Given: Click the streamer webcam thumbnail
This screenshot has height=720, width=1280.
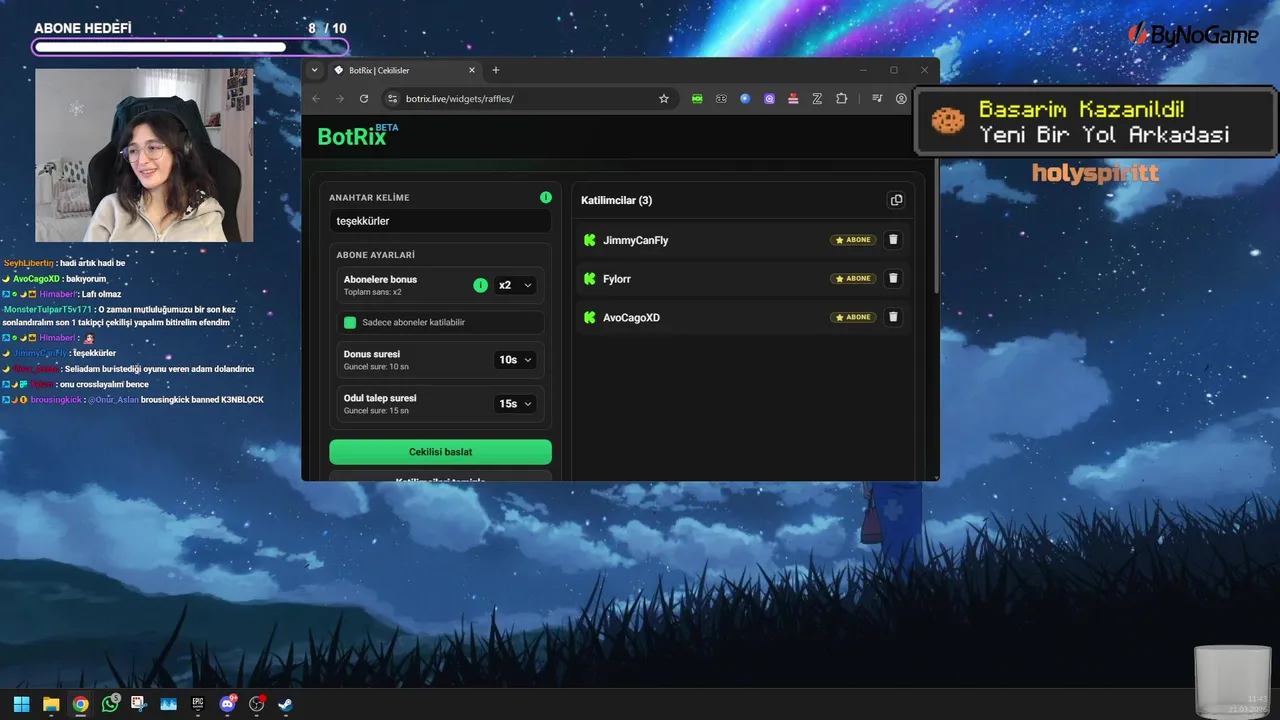Looking at the screenshot, I should (144, 155).
